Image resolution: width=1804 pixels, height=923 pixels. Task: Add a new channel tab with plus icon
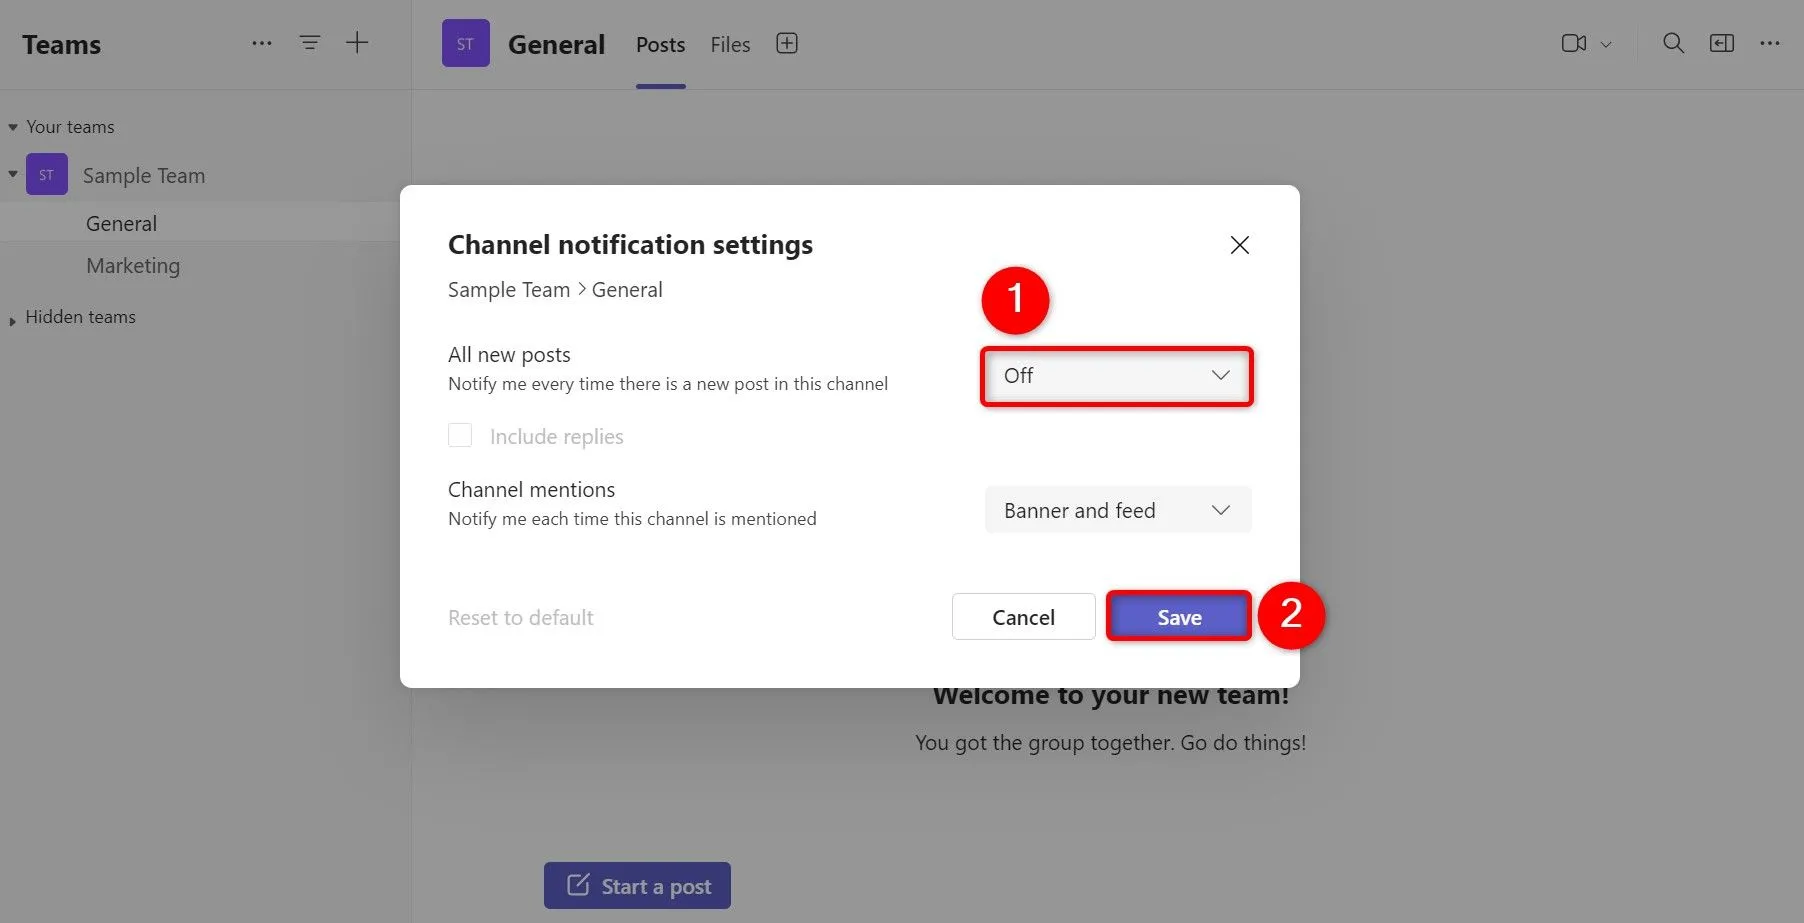(x=787, y=43)
